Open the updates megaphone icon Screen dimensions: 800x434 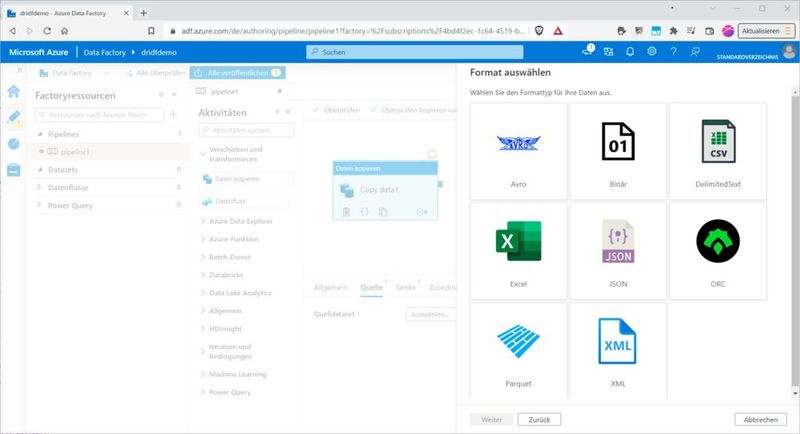[587, 50]
